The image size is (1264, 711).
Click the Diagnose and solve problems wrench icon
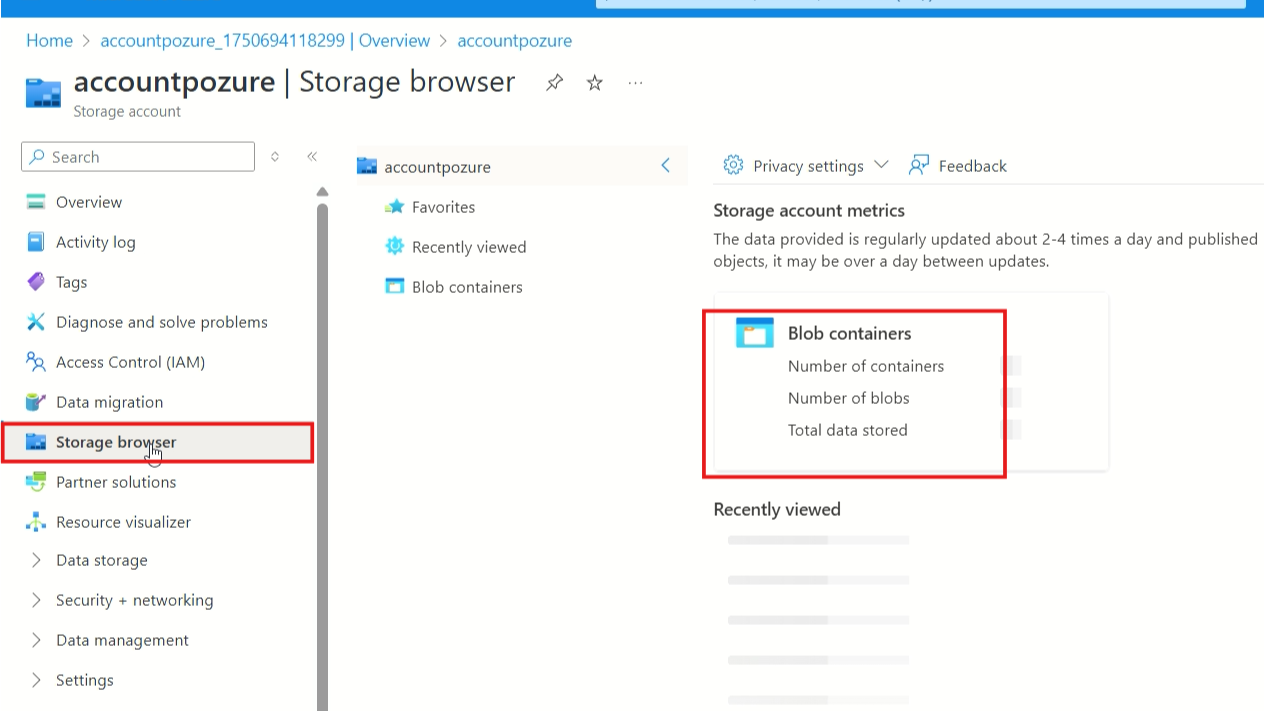coord(36,322)
